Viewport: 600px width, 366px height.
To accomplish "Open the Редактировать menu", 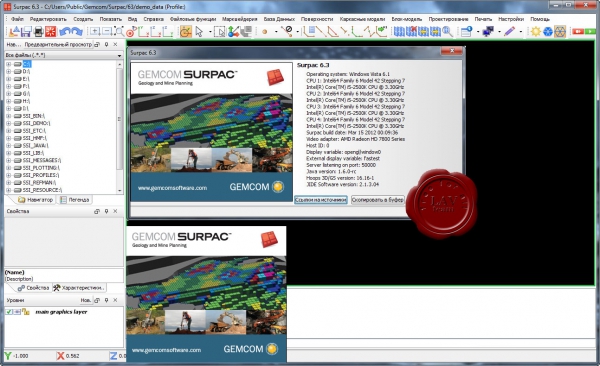I will tap(48, 19).
